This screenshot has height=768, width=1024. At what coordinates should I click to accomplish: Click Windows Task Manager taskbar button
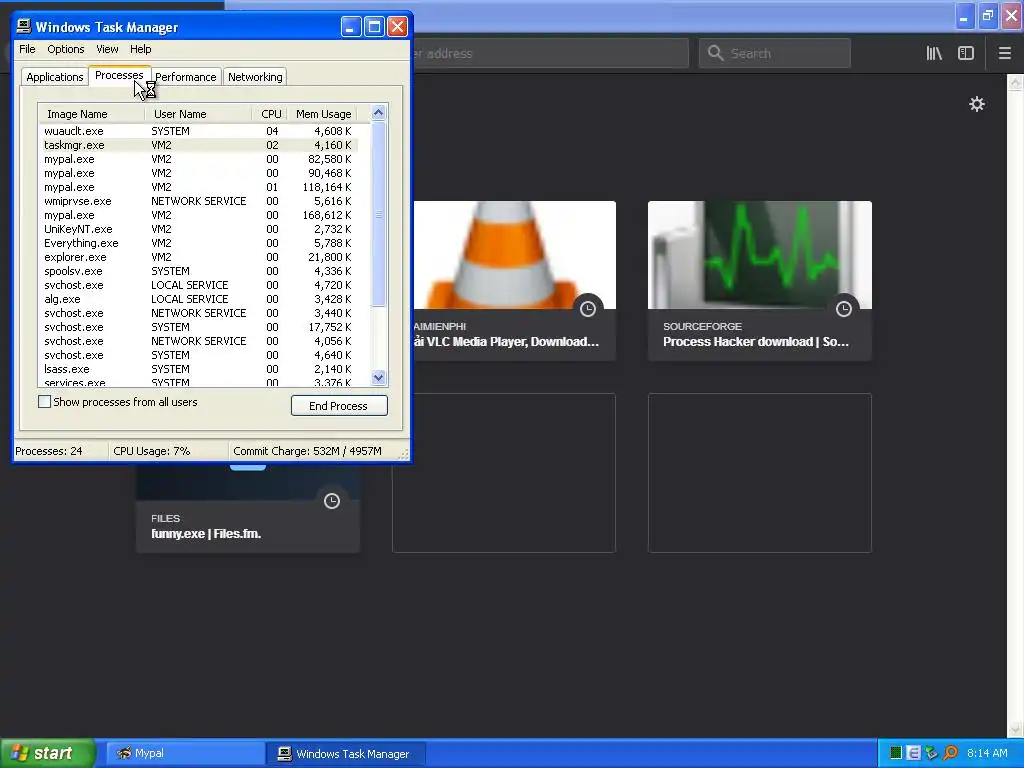(346, 754)
